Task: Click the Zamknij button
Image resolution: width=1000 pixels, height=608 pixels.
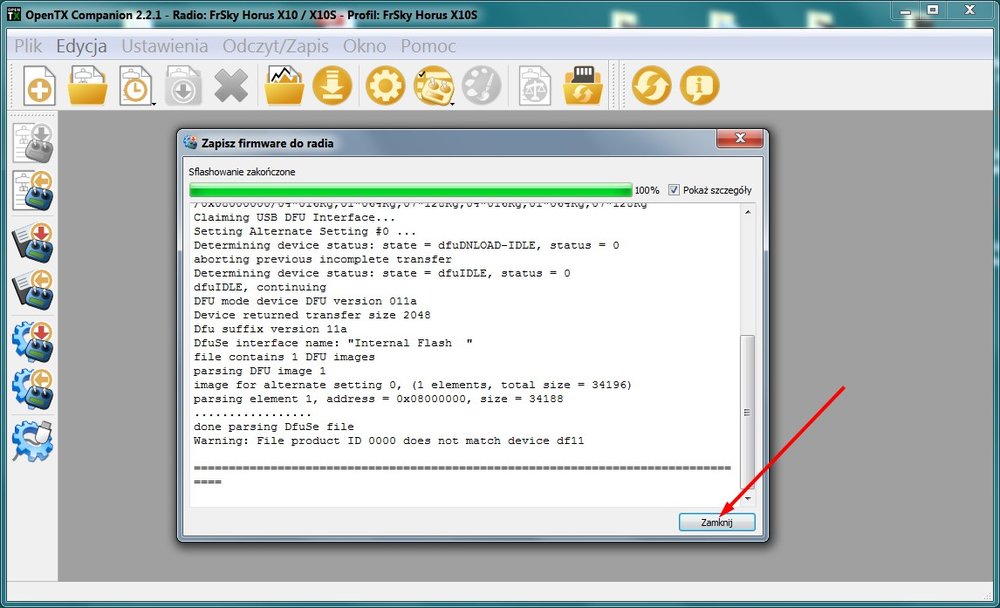Action: click(717, 522)
